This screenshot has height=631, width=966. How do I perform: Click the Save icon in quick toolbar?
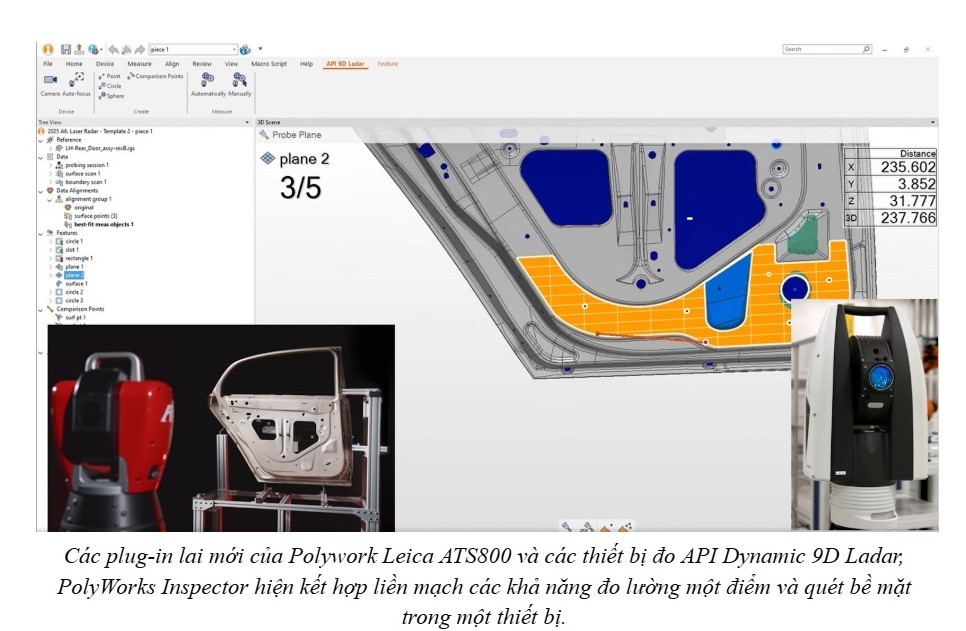pos(65,49)
